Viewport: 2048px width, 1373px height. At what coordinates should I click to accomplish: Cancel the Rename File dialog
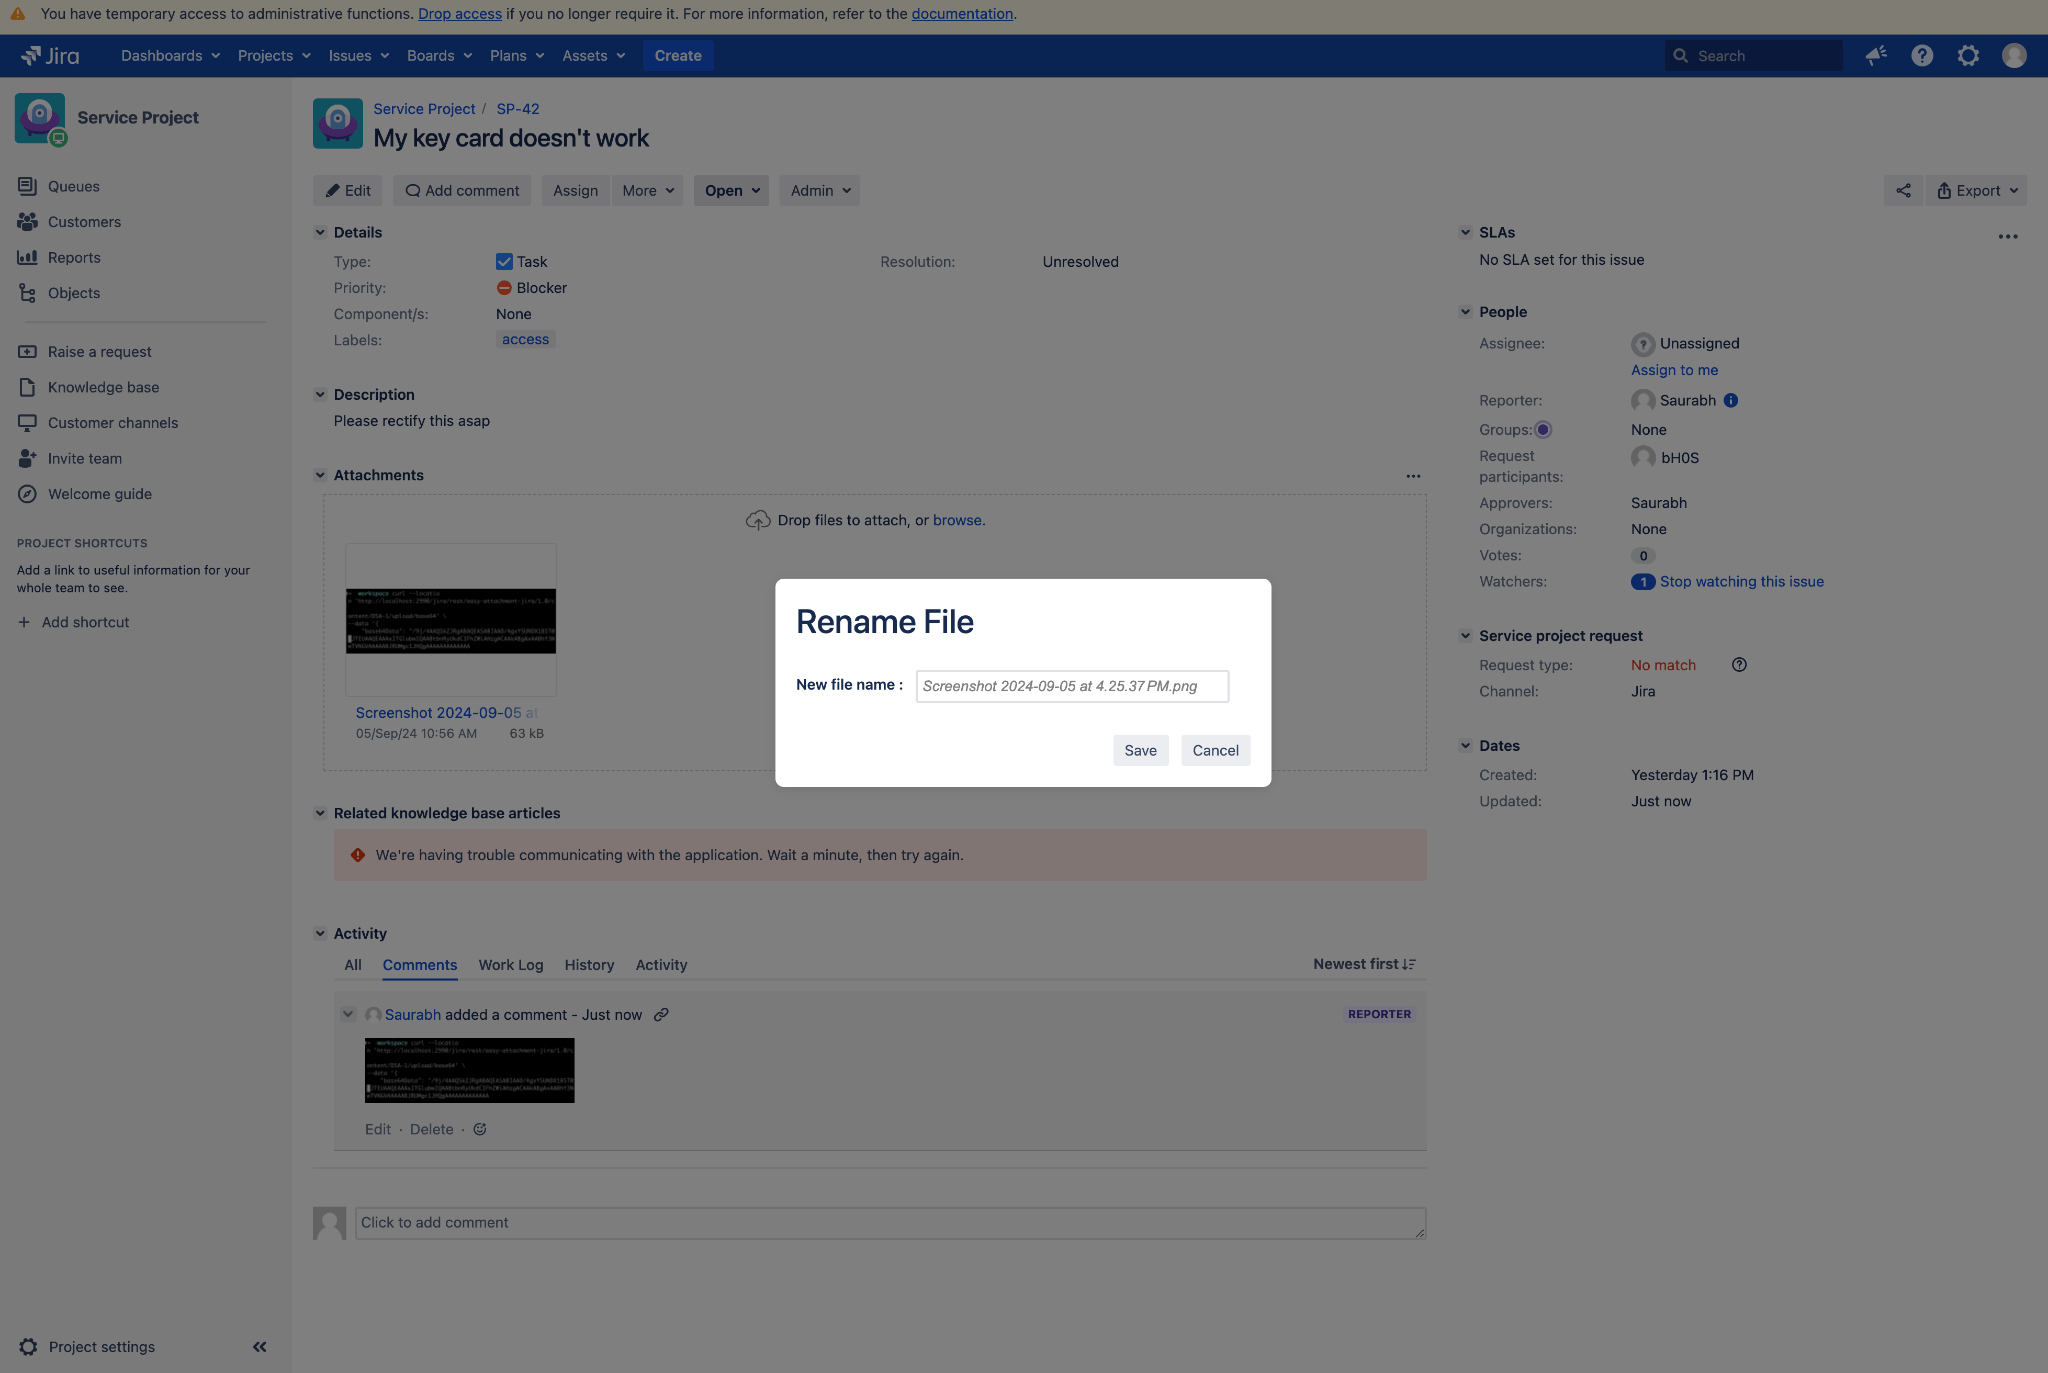pyautogui.click(x=1215, y=751)
